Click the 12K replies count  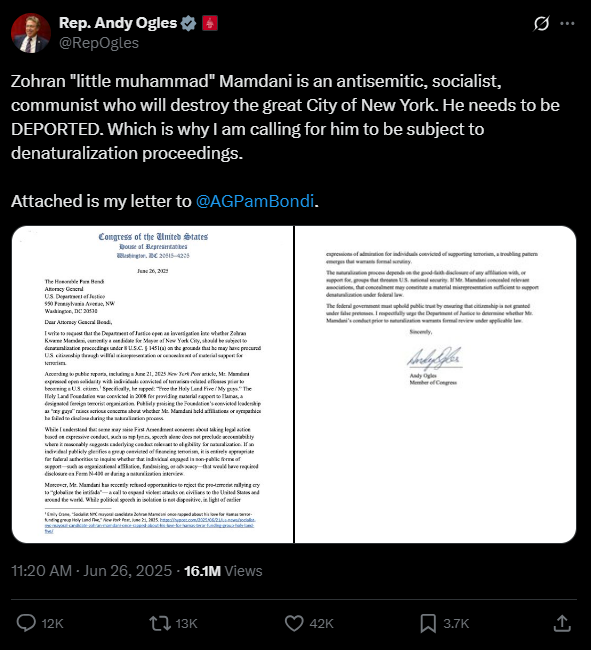pyautogui.click(x=52, y=623)
